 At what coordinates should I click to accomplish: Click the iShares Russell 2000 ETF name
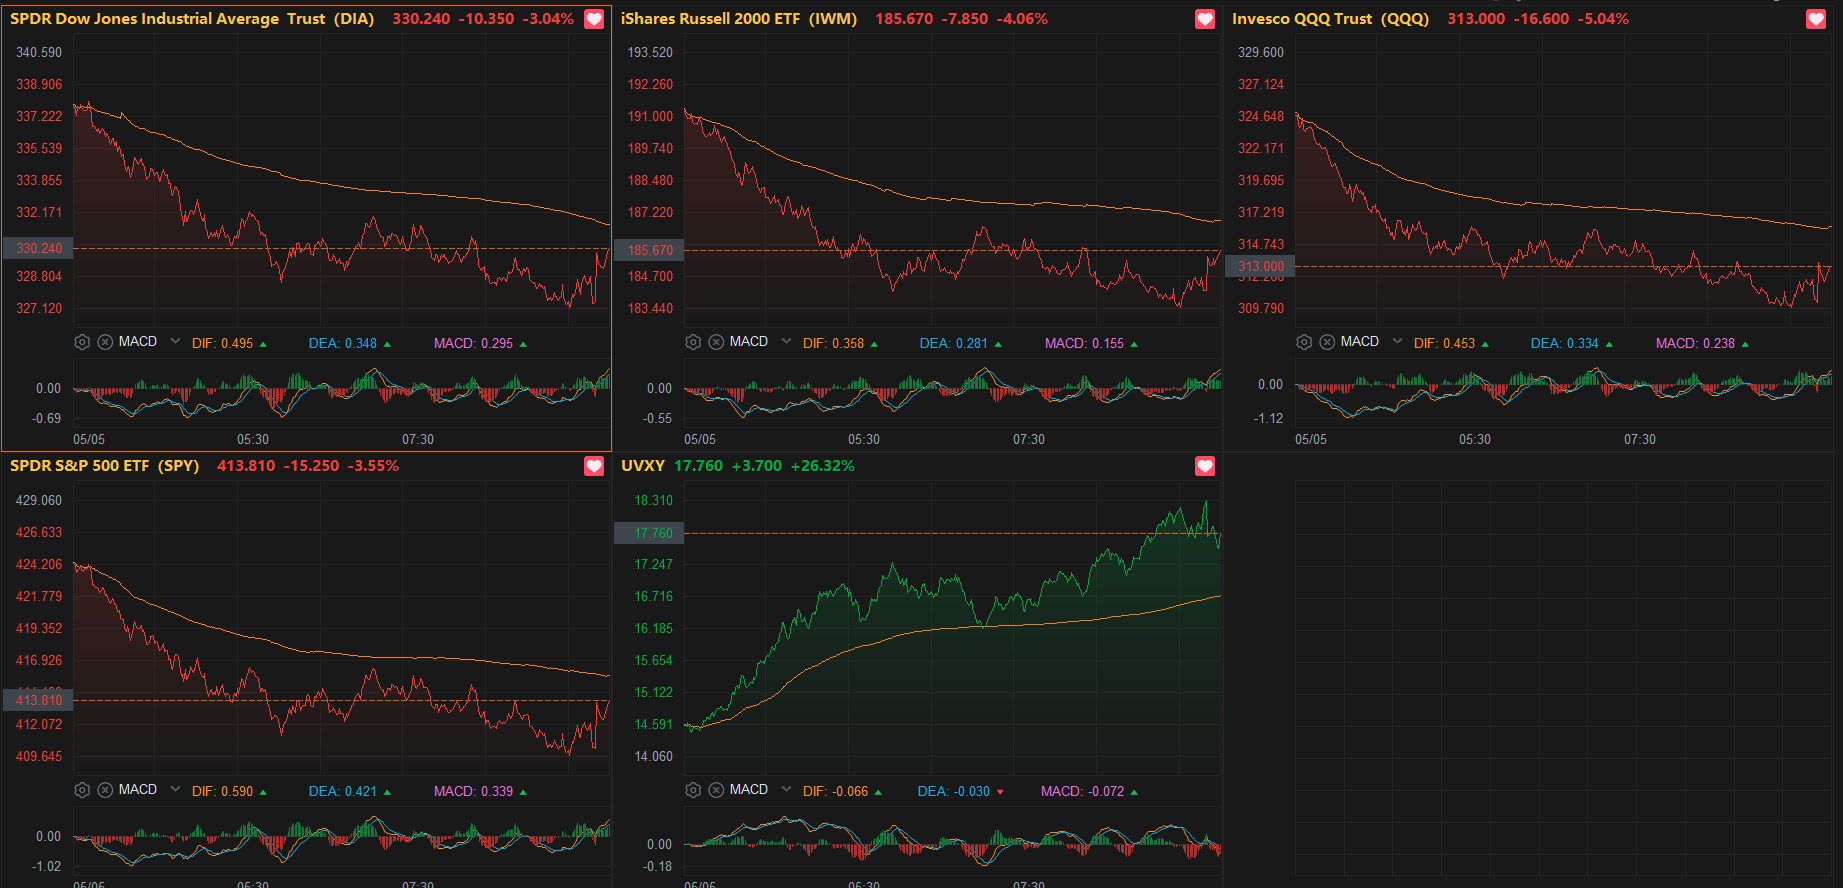(x=711, y=19)
